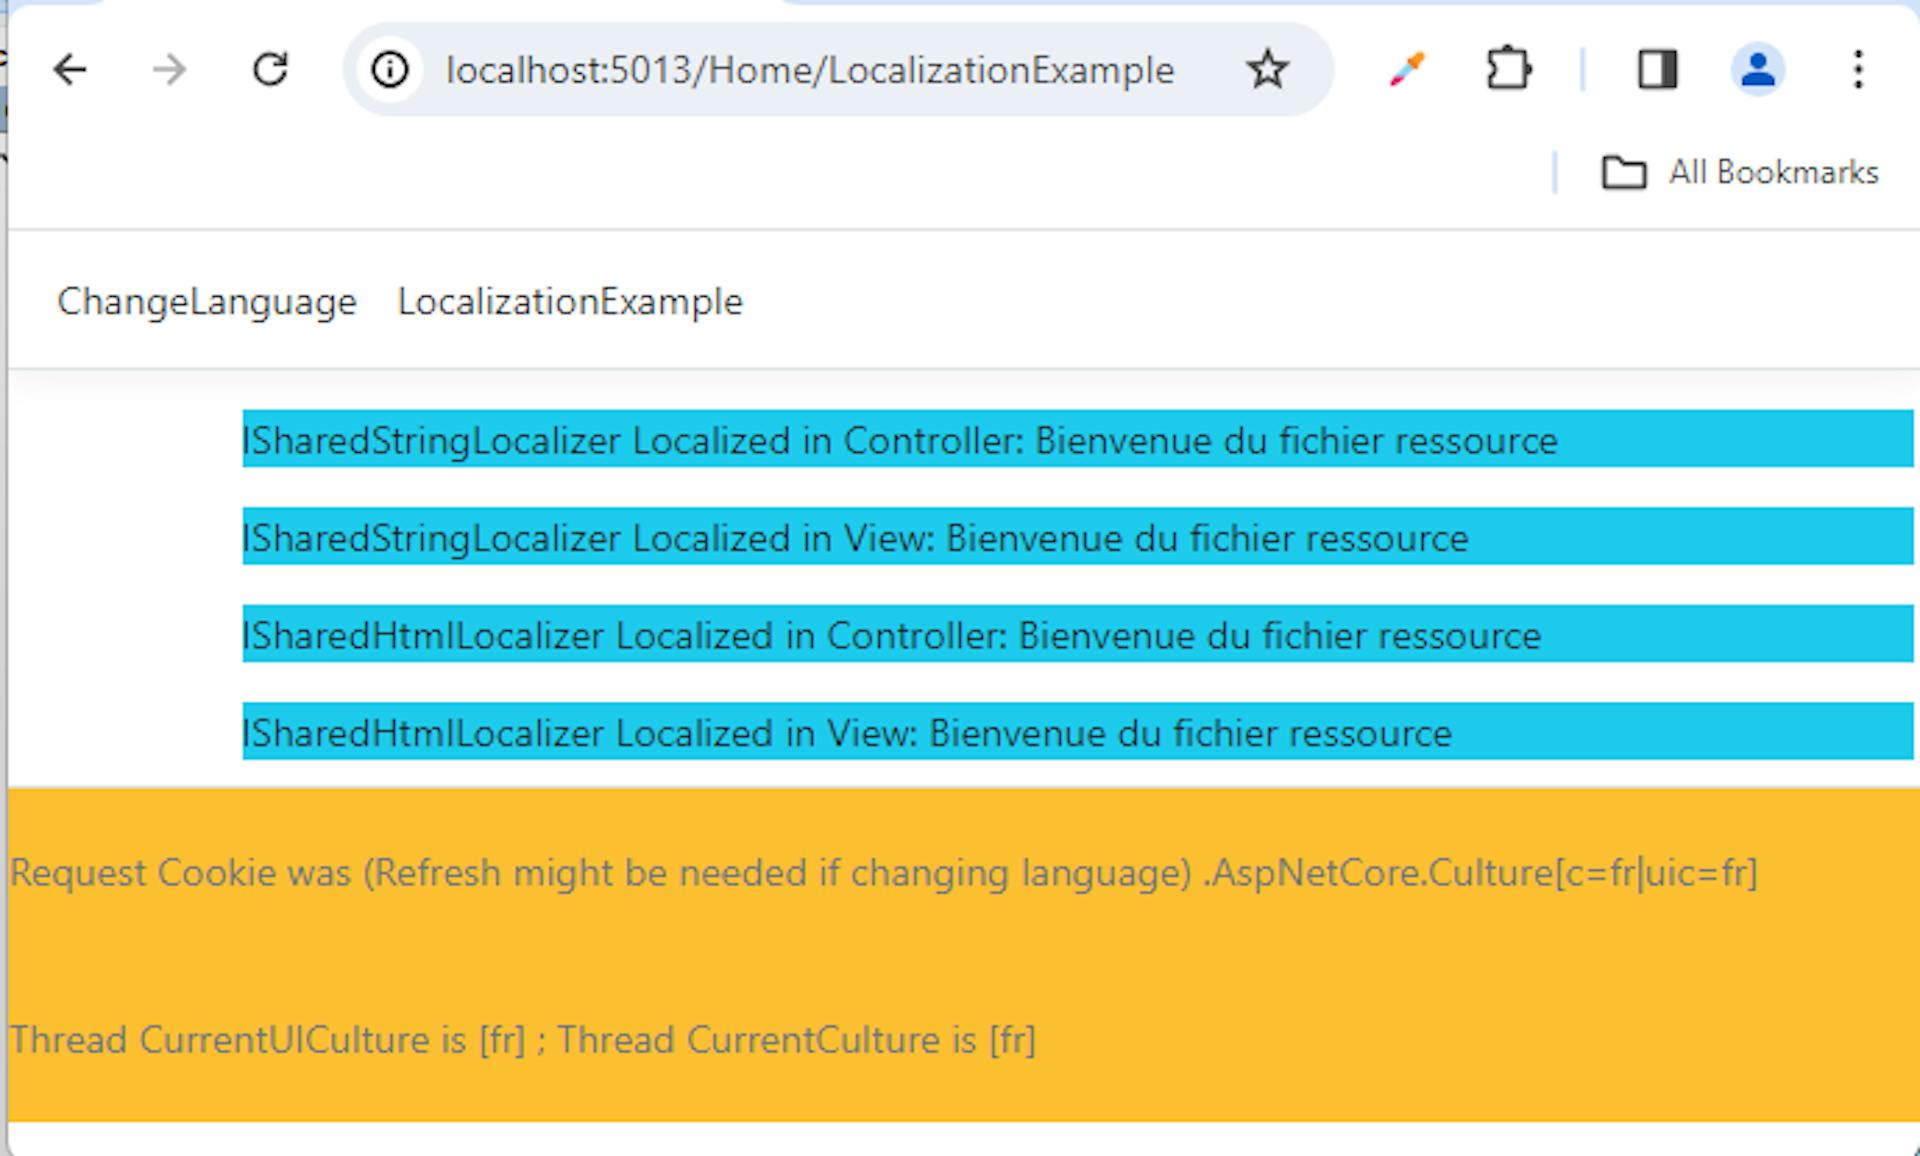Click the forward navigation arrow
Image resolution: width=1920 pixels, height=1156 pixels.
click(170, 68)
